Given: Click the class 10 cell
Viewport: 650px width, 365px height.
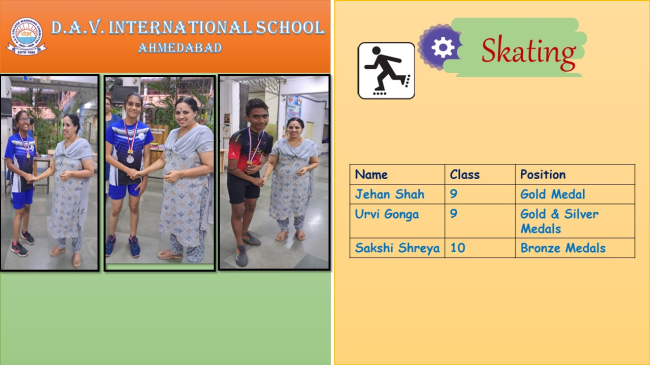Looking at the screenshot, I should coord(480,248).
